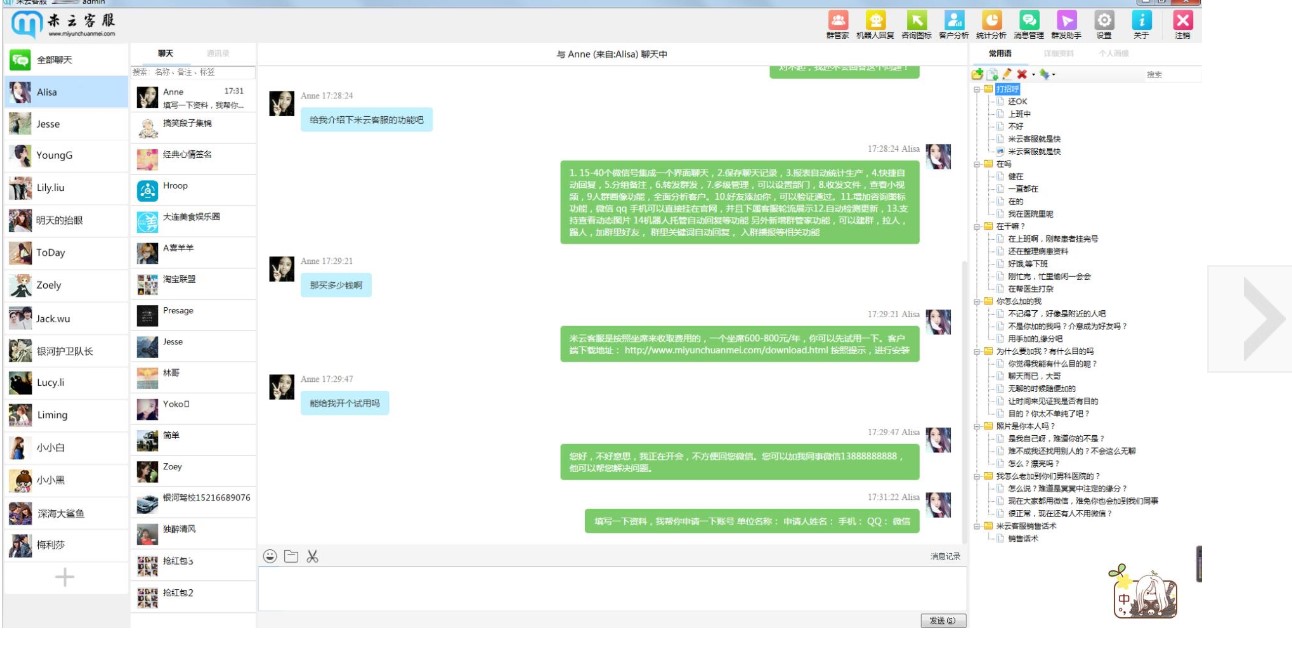Switch to the 通讯录 tab

(x=218, y=53)
